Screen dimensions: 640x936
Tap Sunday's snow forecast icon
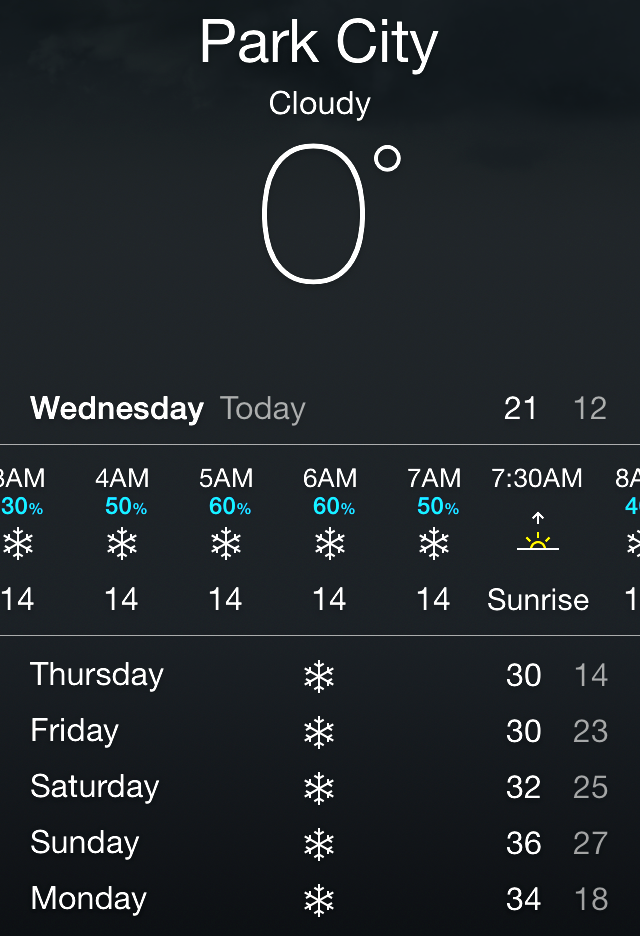319,845
